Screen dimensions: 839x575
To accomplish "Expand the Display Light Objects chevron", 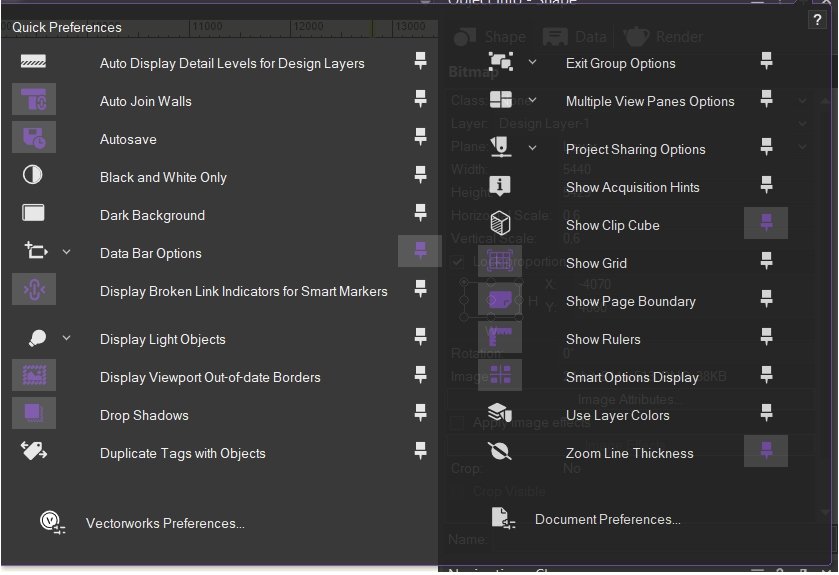I will coord(66,339).
